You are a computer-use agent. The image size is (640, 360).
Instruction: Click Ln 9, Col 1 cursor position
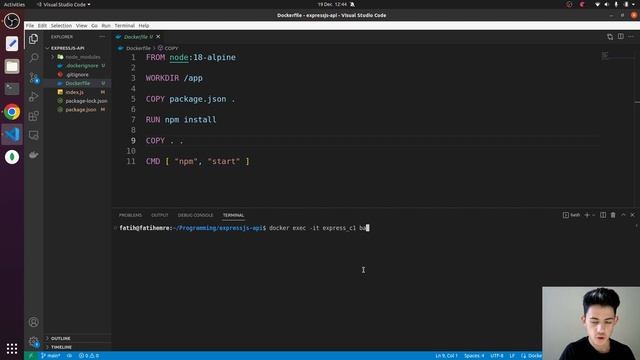(446, 356)
